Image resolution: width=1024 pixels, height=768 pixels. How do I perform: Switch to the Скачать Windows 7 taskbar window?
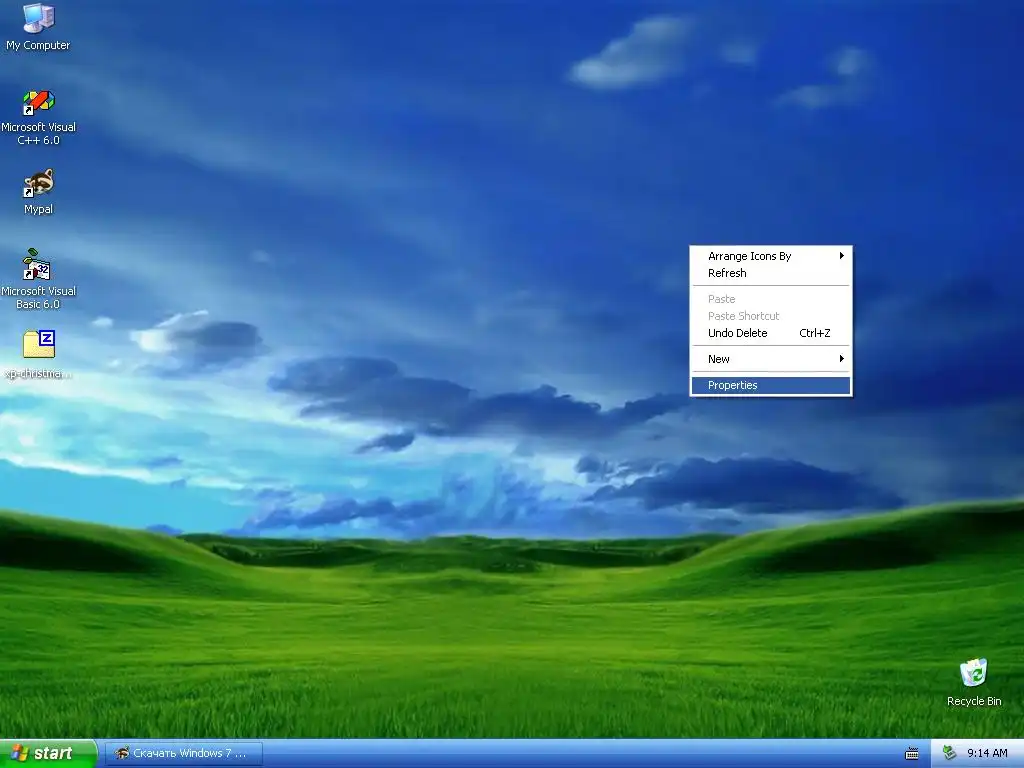(x=184, y=754)
